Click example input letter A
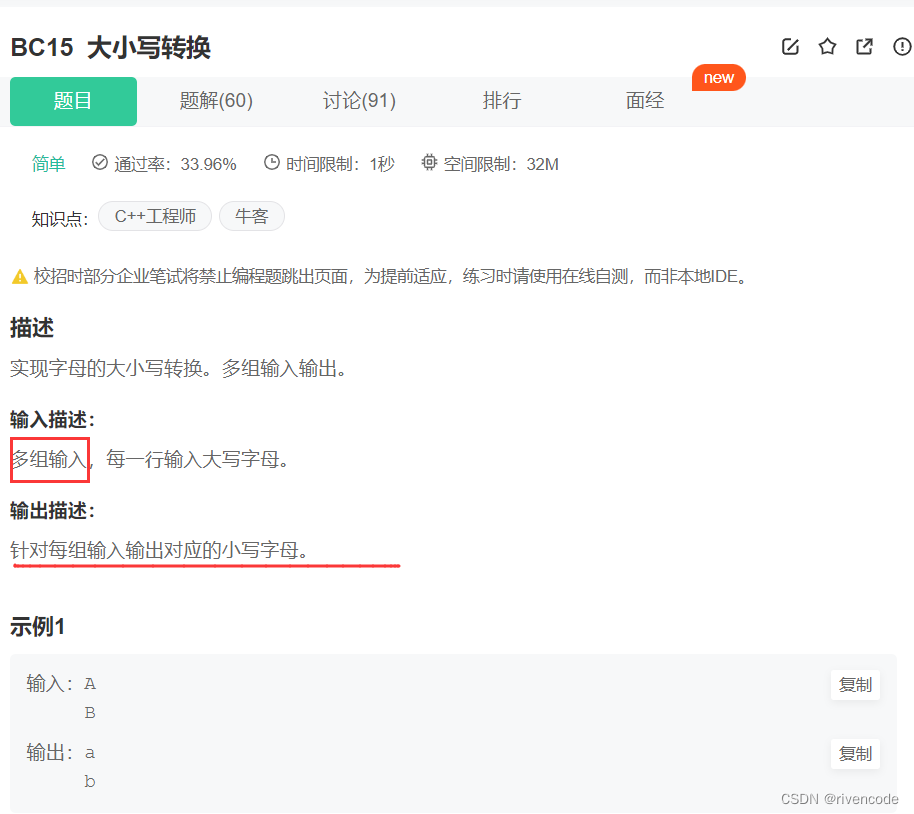 click(90, 683)
